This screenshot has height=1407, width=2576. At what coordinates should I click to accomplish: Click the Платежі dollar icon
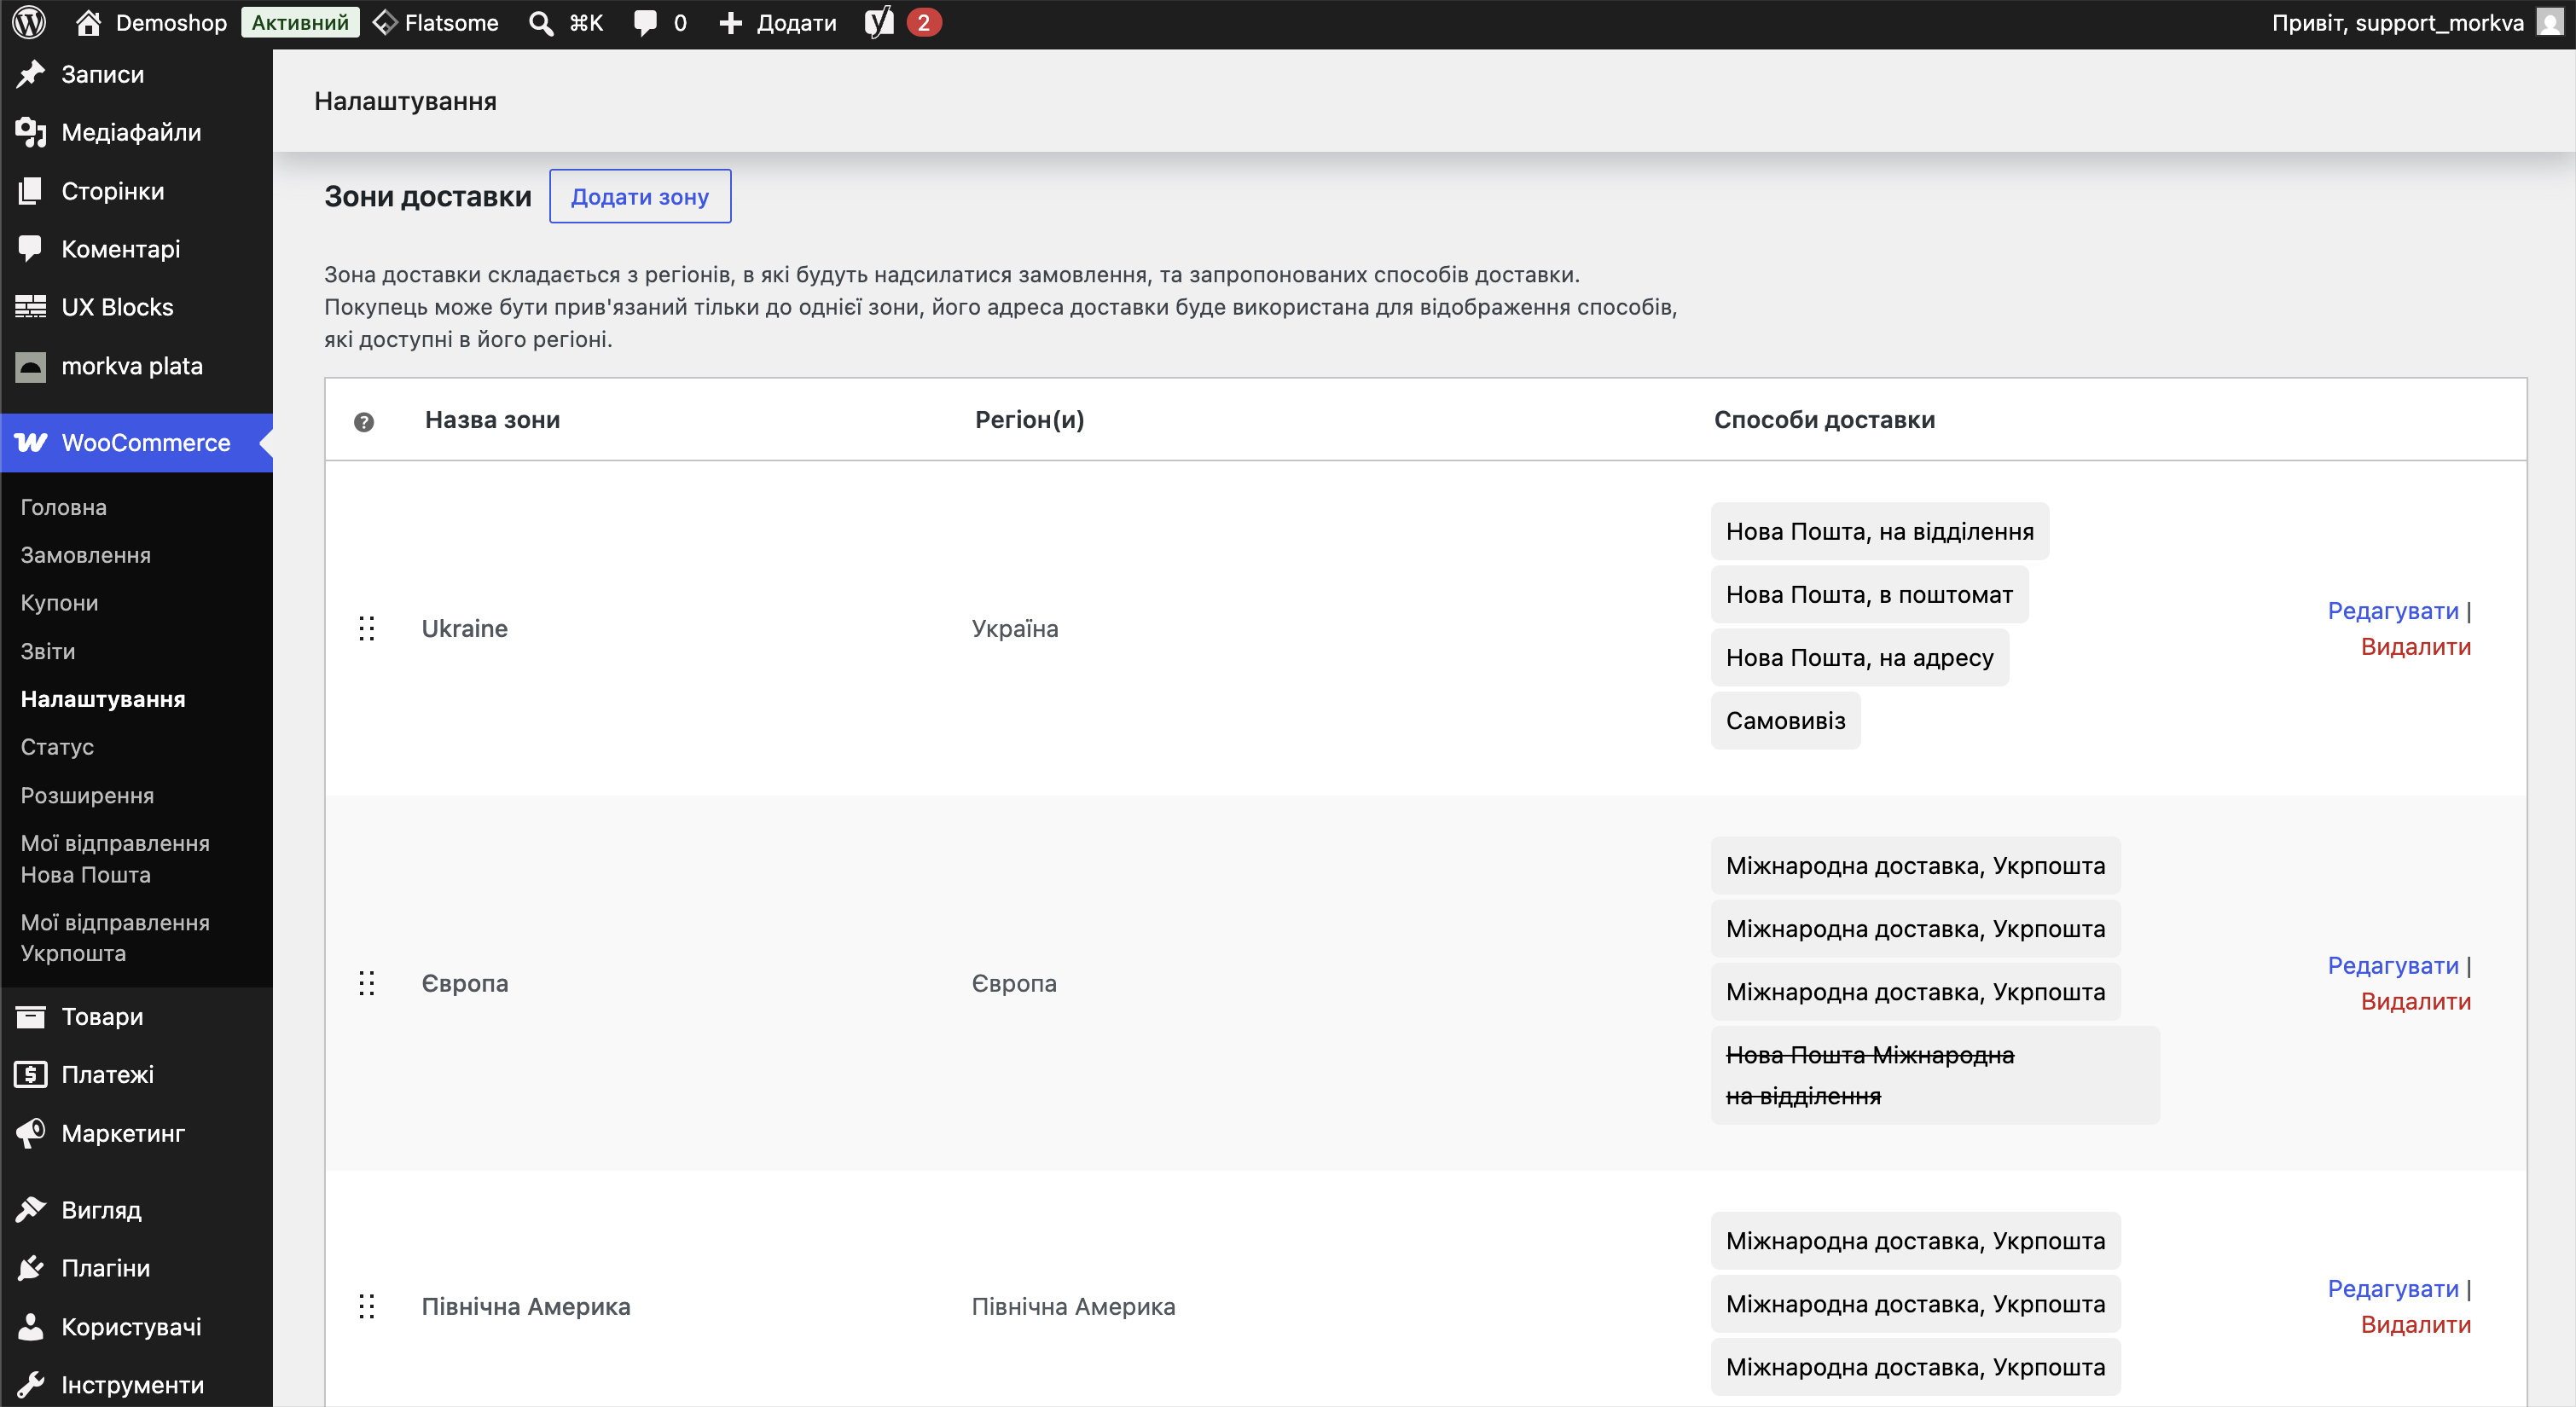click(30, 1075)
